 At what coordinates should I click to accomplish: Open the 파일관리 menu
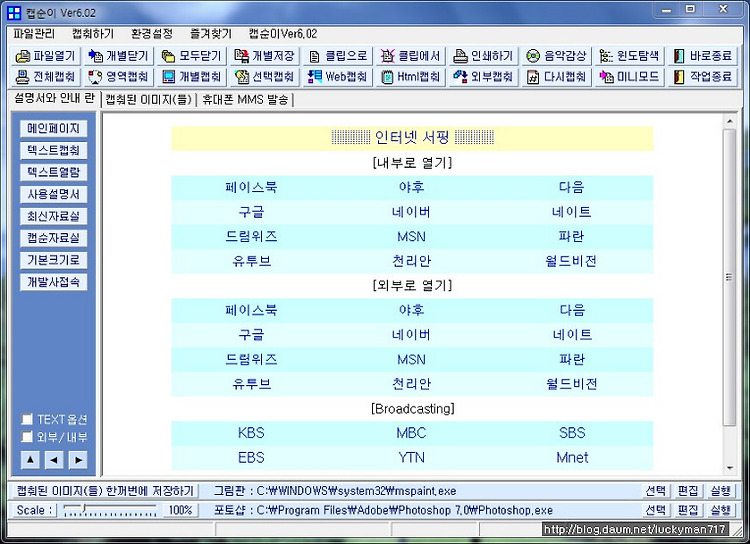click(34, 34)
